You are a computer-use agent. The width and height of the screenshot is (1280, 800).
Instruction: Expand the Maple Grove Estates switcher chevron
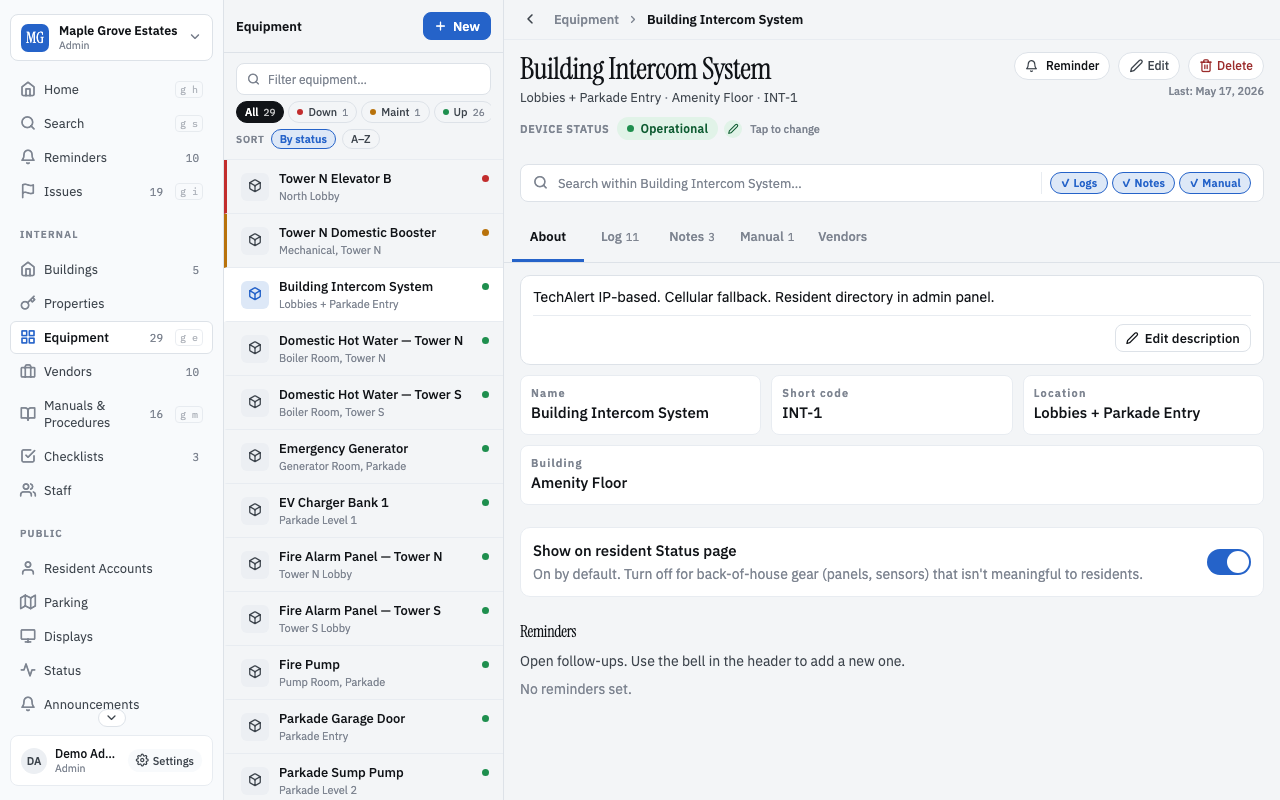194,38
